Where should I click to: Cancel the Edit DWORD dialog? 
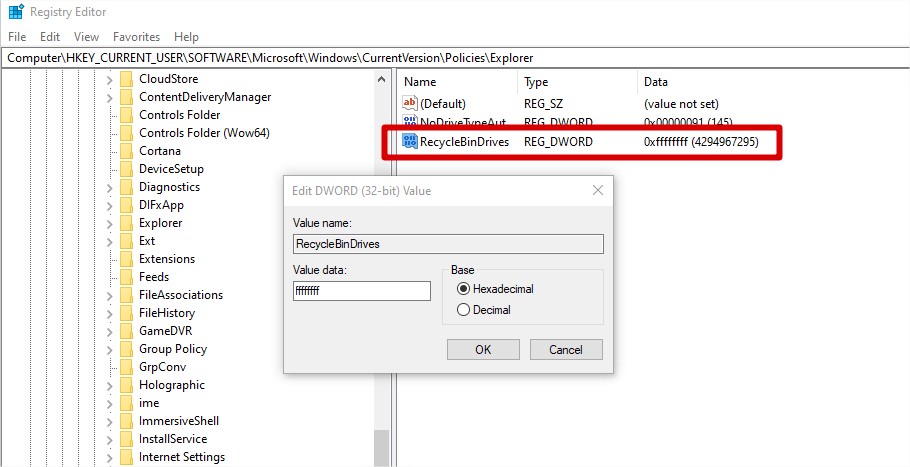(566, 349)
